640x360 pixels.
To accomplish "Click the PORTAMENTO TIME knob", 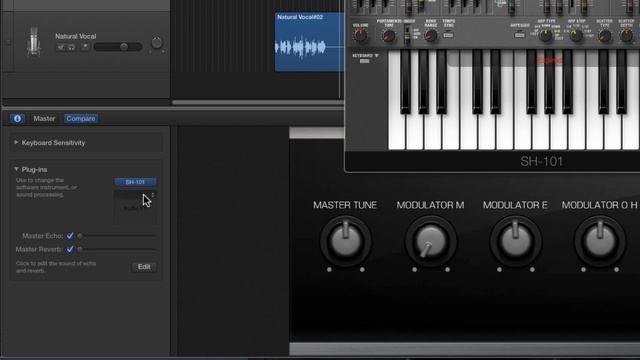I will [x=389, y=36].
